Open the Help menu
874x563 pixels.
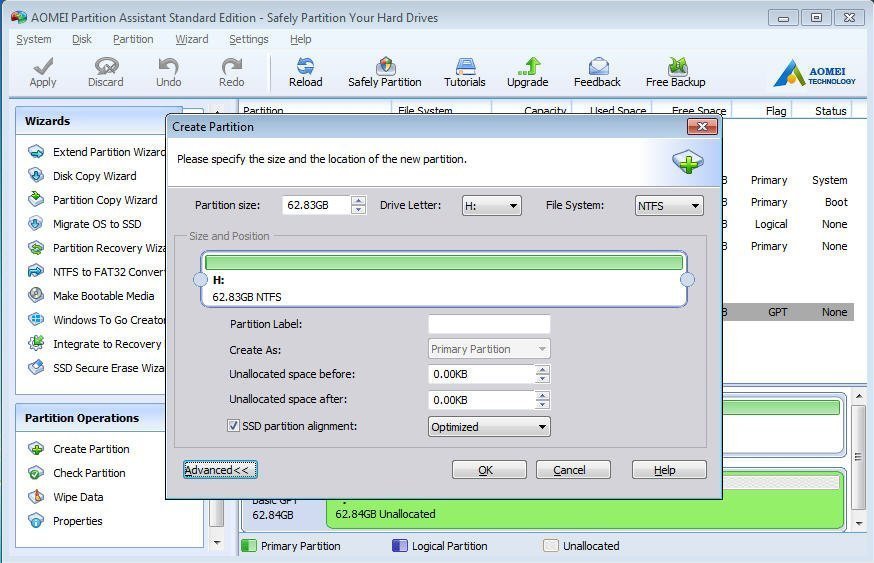300,39
